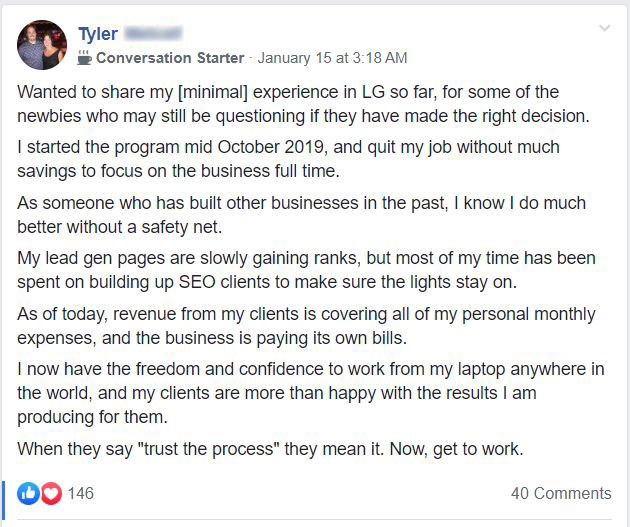
Task: Click the name Tyler in the post header
Action: [98, 34]
